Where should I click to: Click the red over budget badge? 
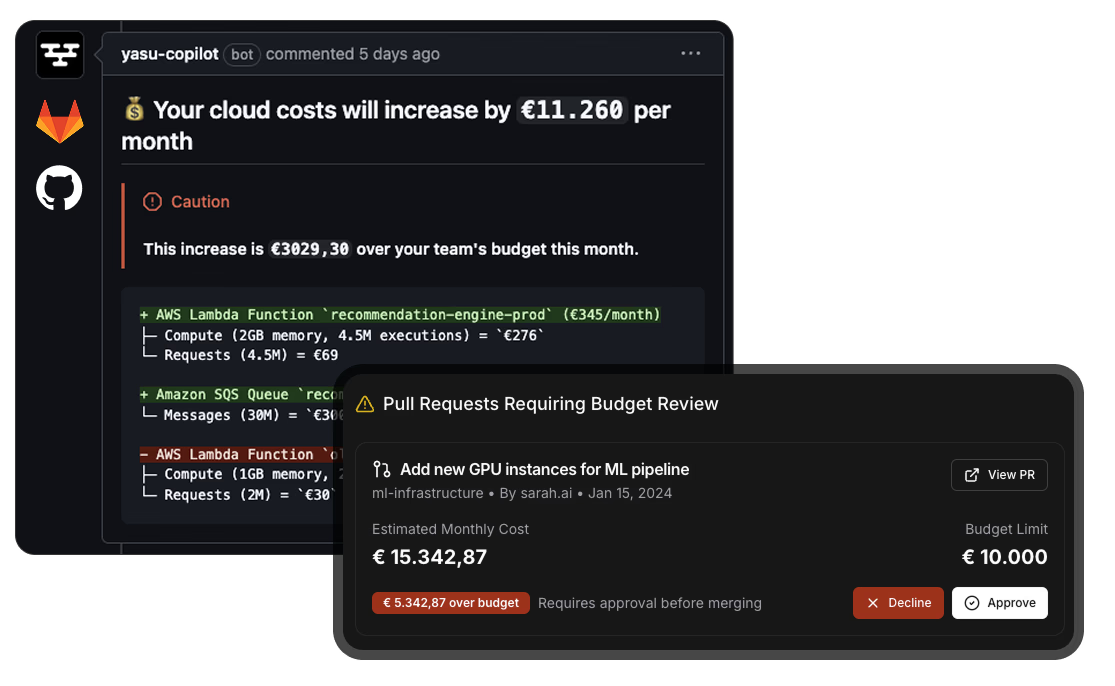click(x=450, y=603)
